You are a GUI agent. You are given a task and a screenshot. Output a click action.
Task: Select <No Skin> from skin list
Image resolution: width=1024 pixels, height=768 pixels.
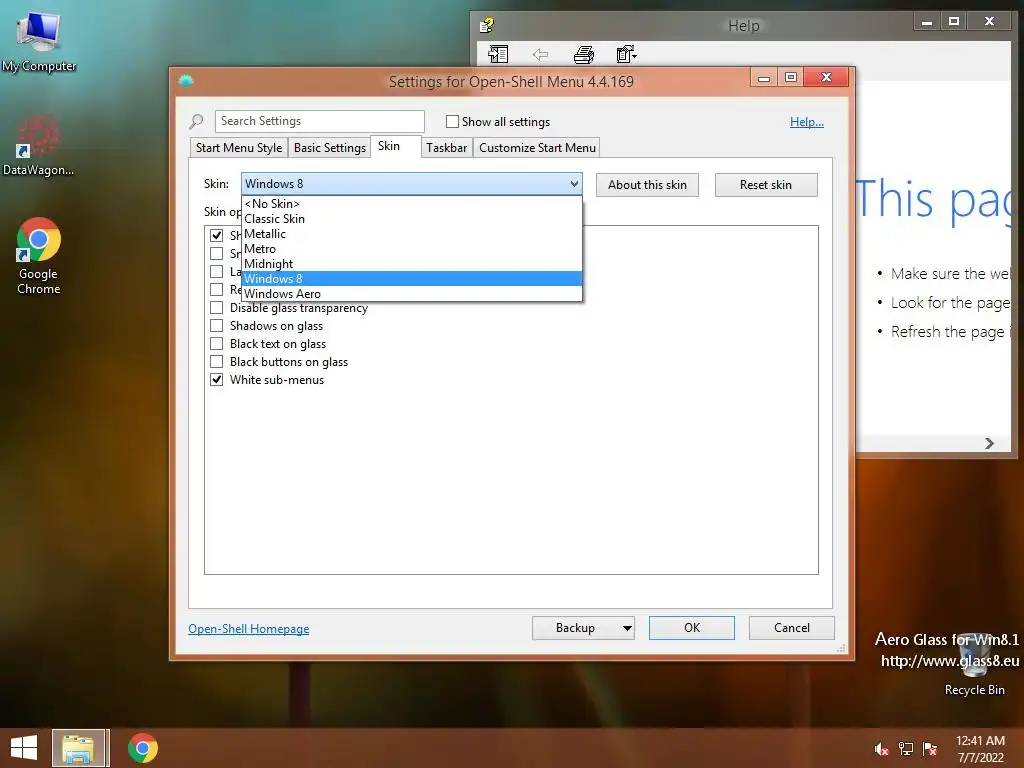(x=411, y=204)
